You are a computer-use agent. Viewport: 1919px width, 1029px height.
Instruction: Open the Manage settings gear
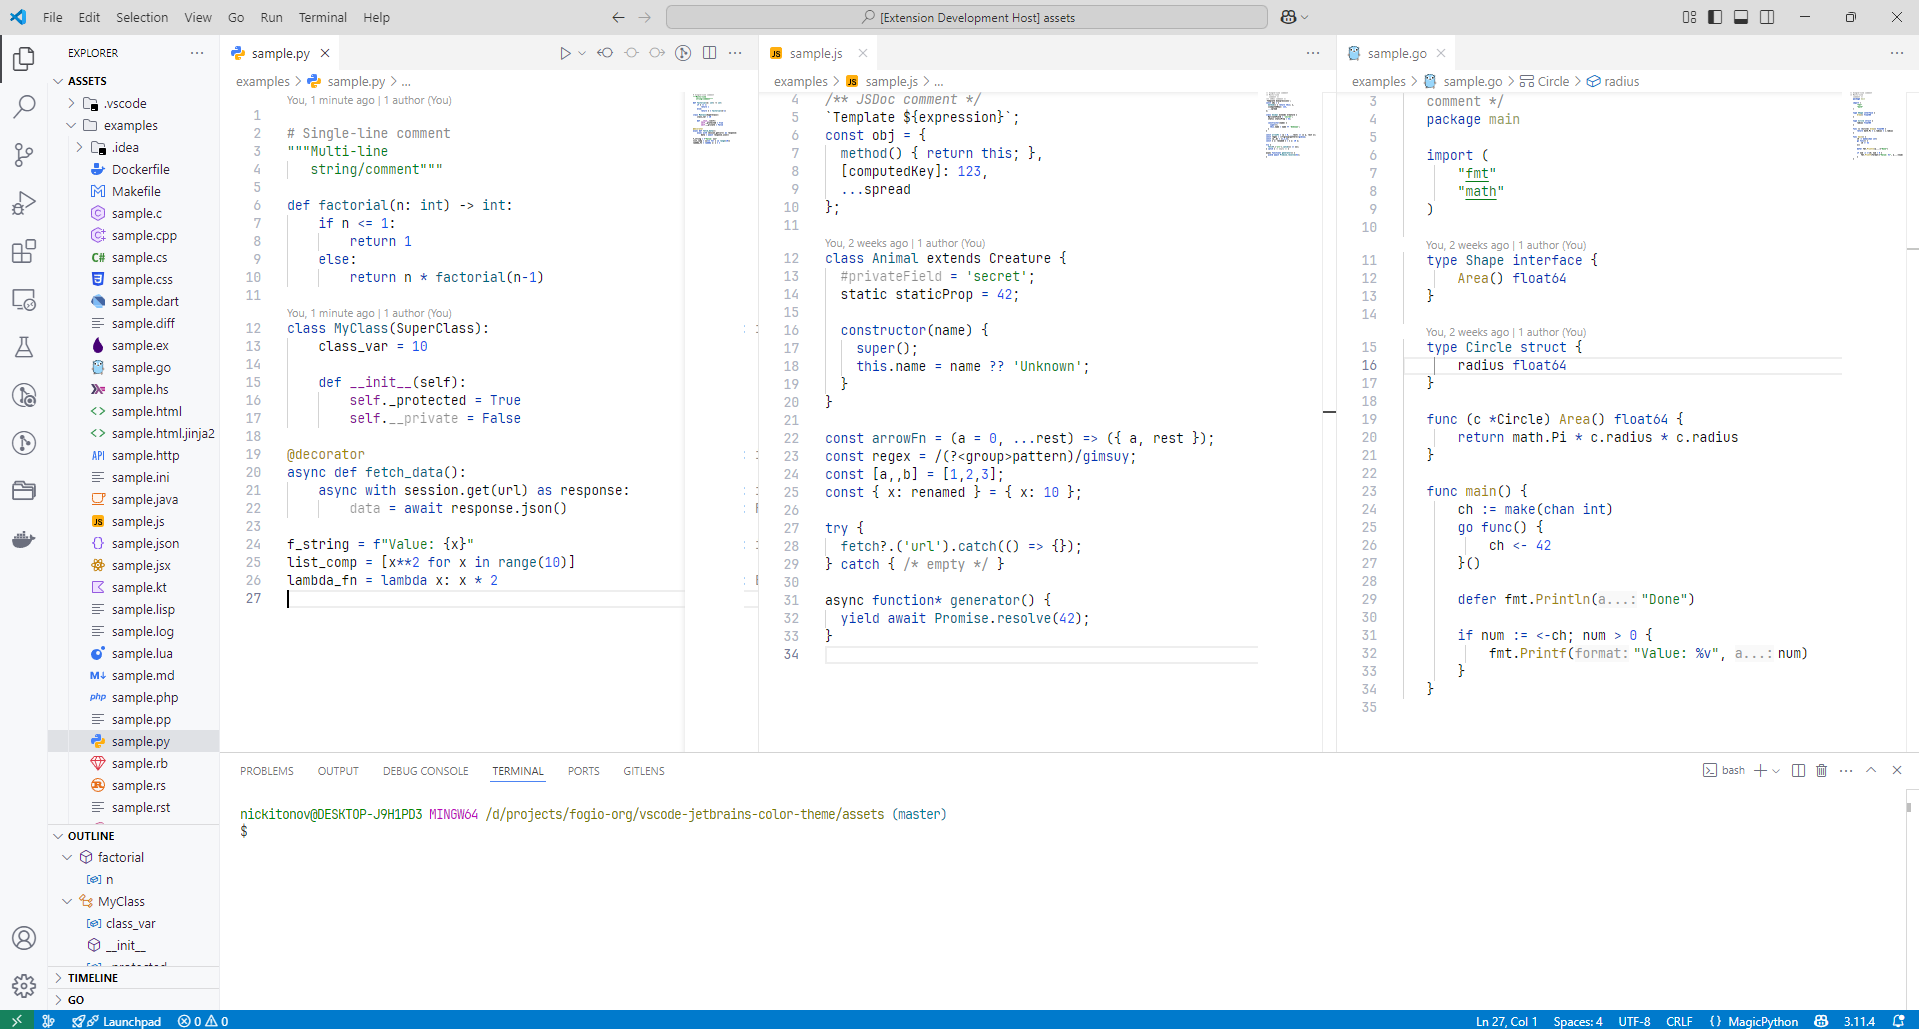24,986
